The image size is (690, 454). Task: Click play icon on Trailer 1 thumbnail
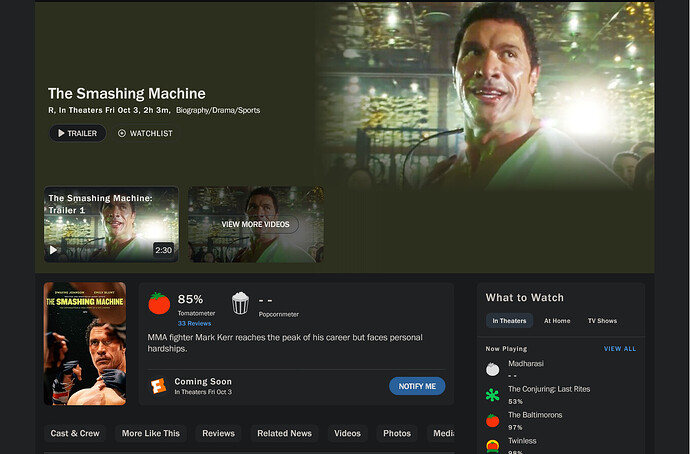pos(53,250)
